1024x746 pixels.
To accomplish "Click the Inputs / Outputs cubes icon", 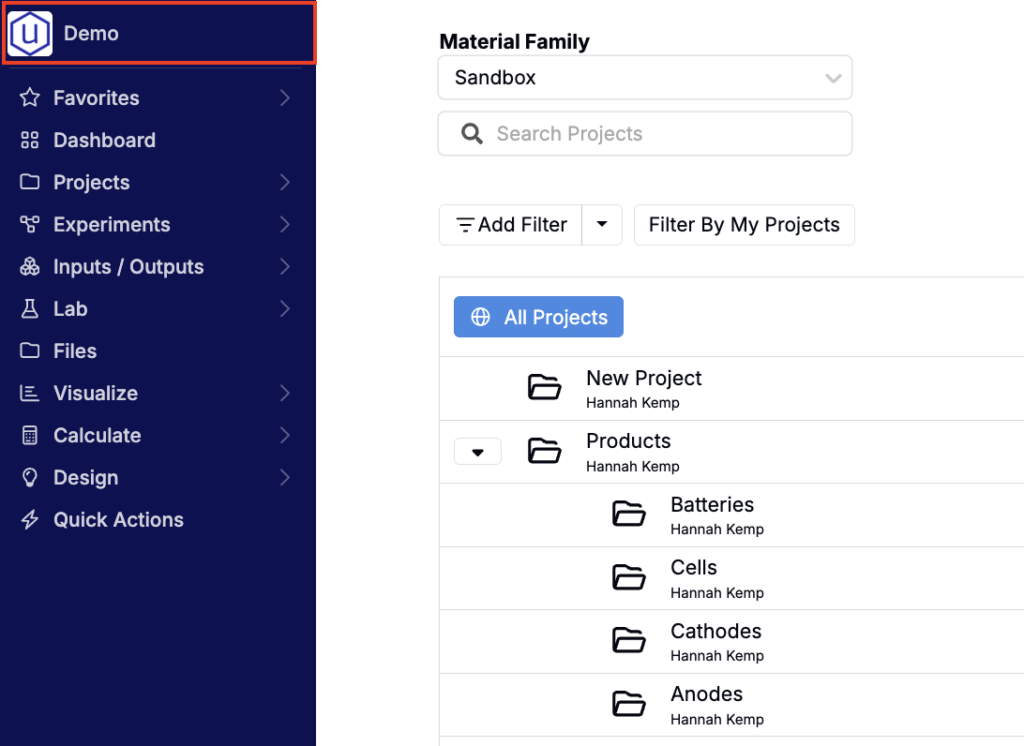I will click(x=30, y=267).
